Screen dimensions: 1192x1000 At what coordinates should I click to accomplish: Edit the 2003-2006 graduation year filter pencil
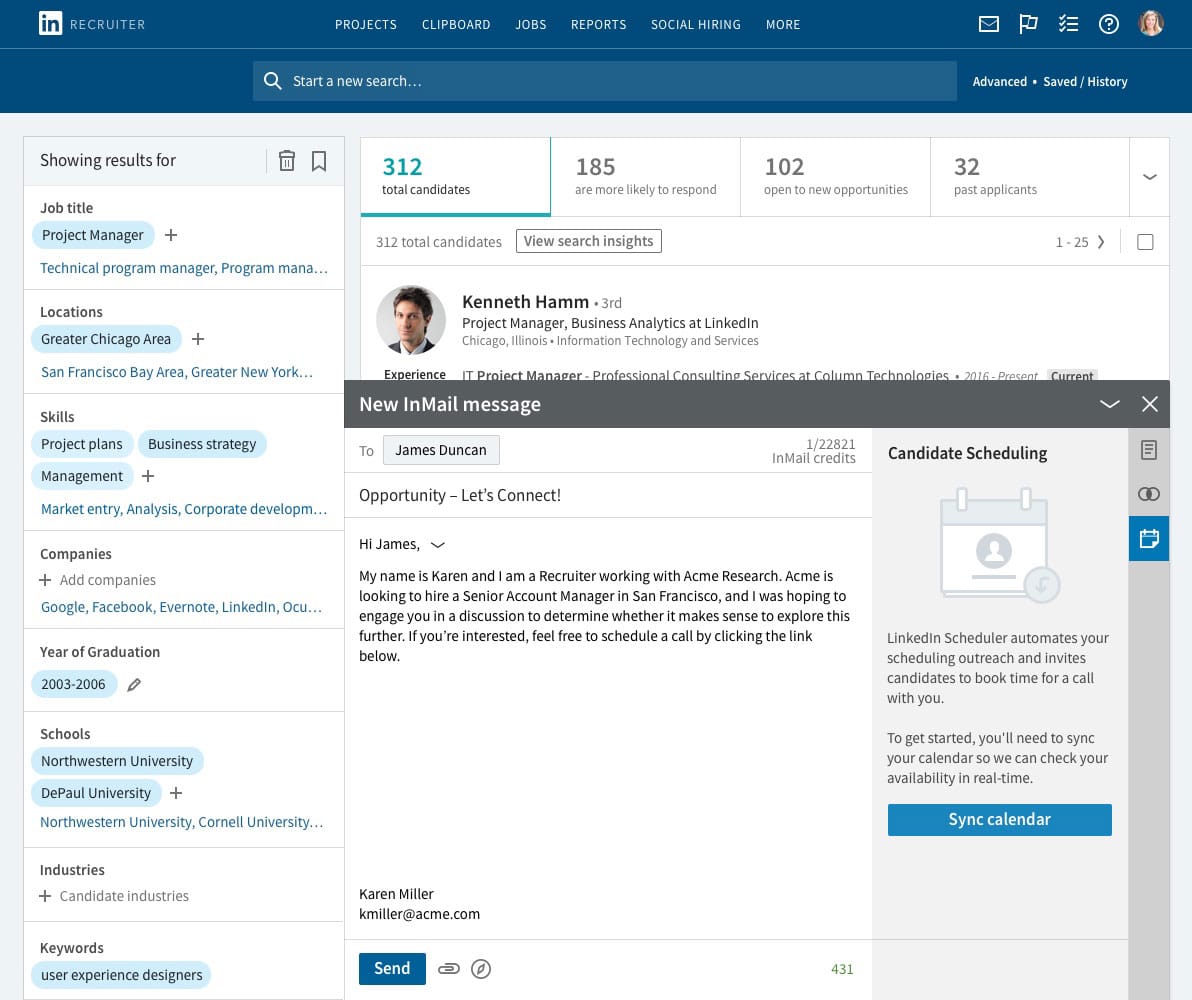(134, 684)
